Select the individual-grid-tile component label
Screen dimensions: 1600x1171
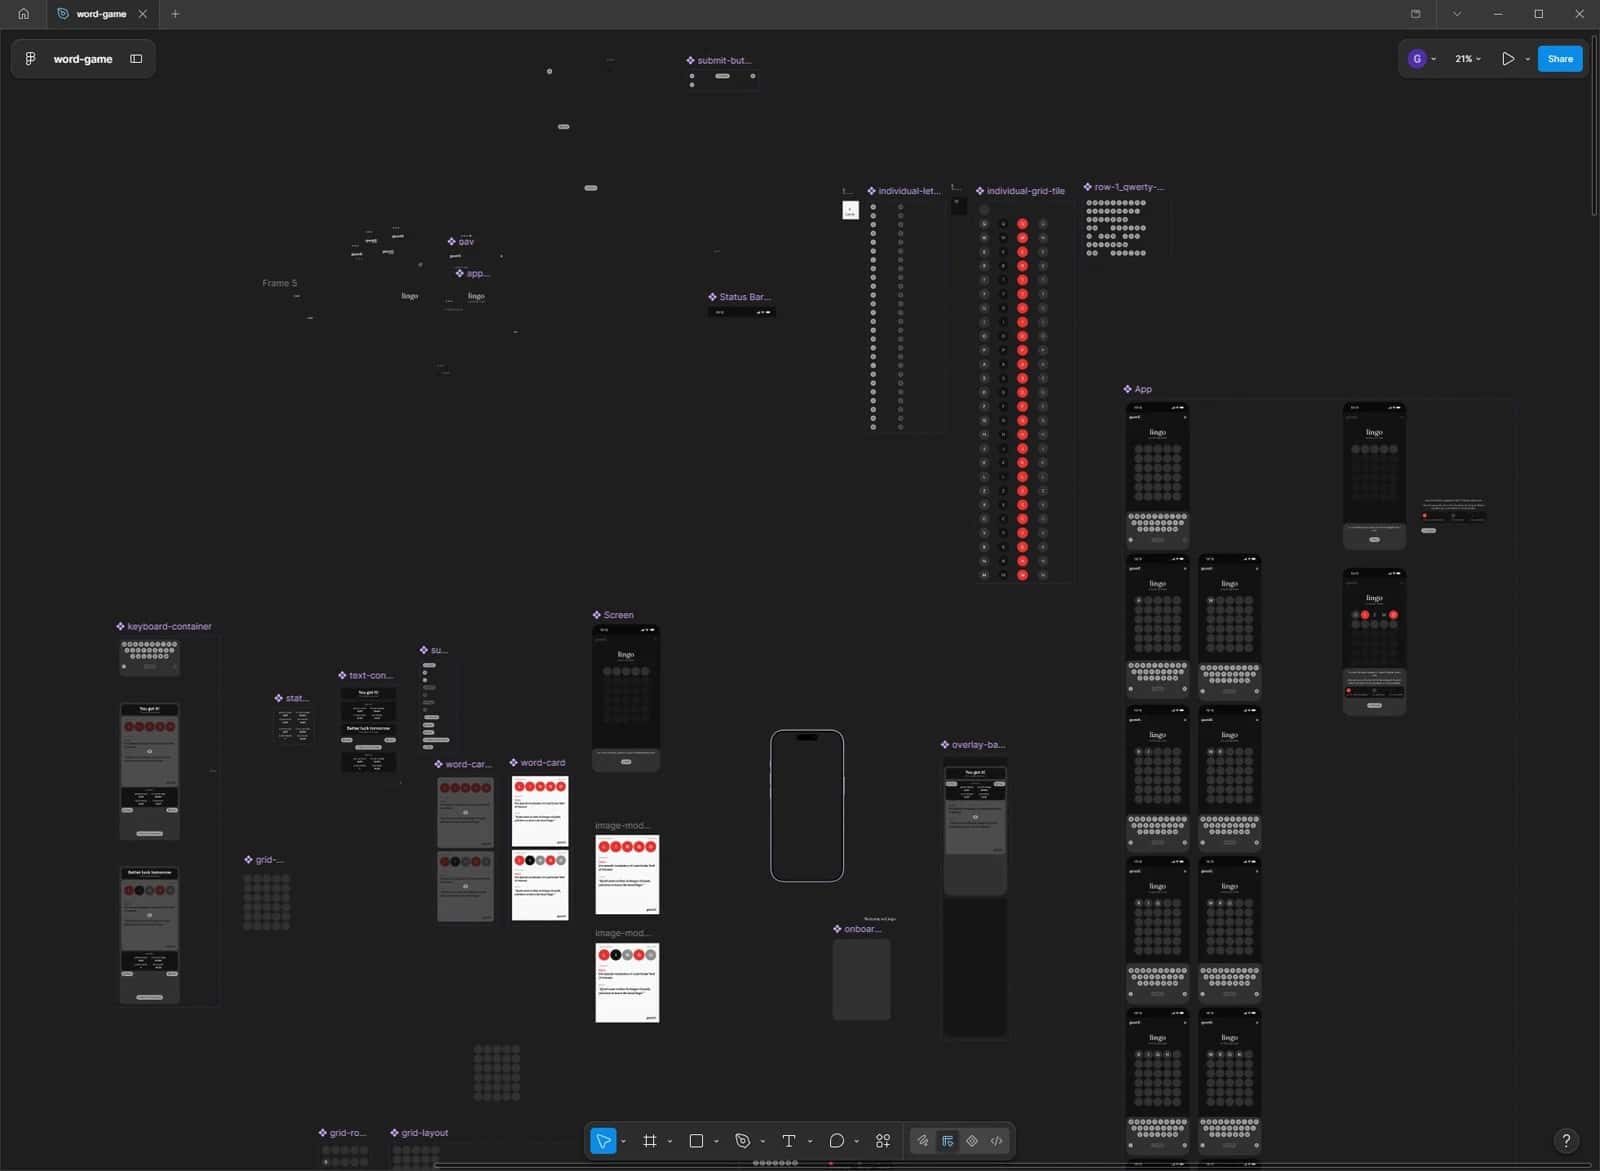point(1020,191)
